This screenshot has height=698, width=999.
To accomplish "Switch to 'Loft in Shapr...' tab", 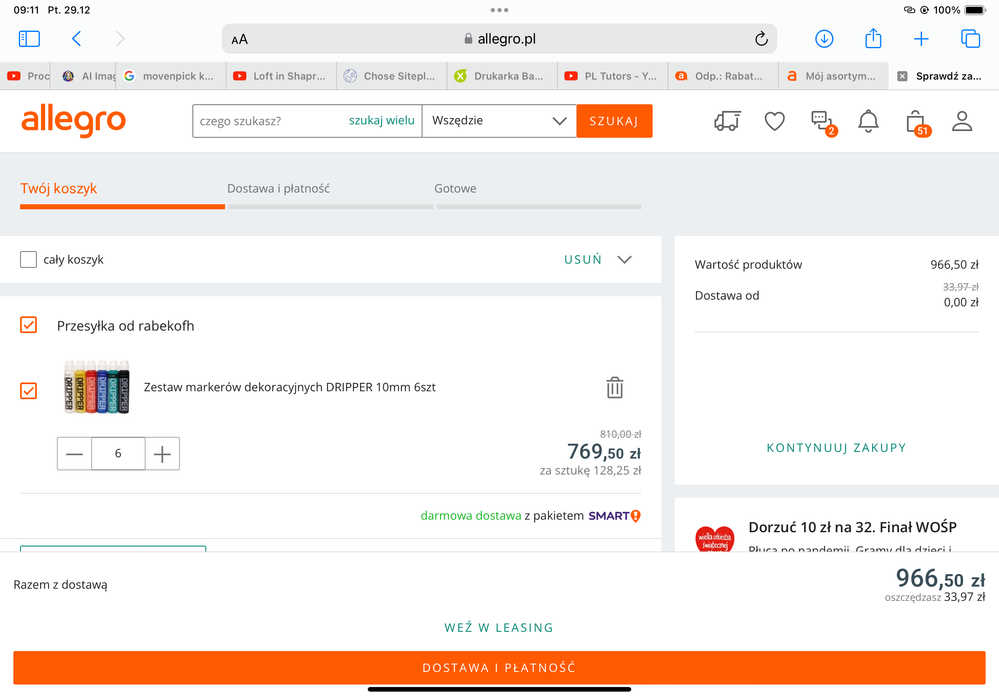I will [280, 76].
